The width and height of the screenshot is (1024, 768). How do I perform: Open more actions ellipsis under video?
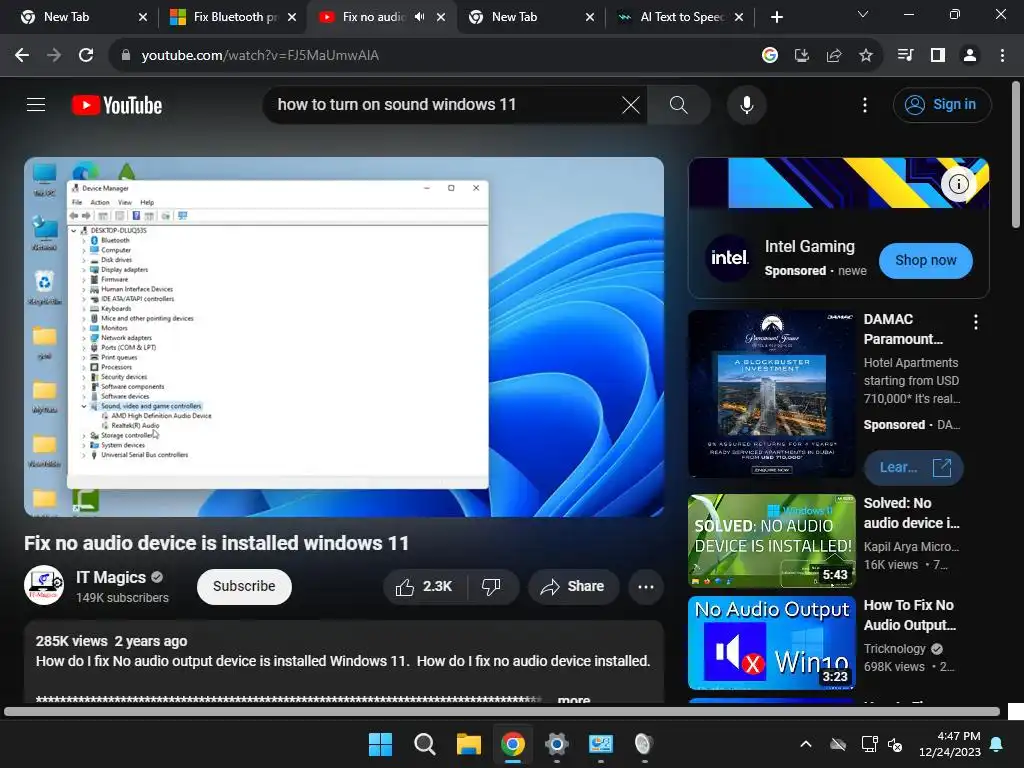click(646, 586)
